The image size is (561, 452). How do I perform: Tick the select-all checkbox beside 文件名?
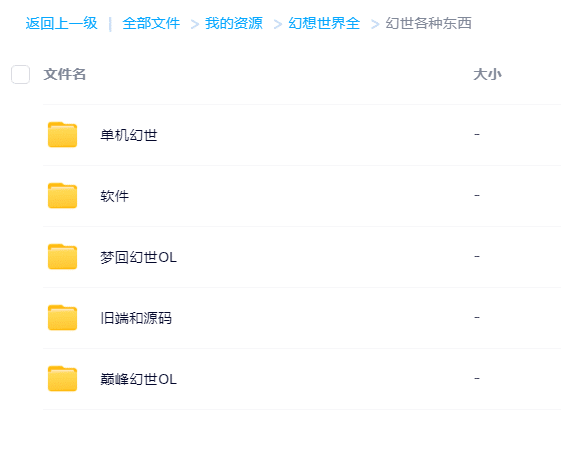[20, 74]
